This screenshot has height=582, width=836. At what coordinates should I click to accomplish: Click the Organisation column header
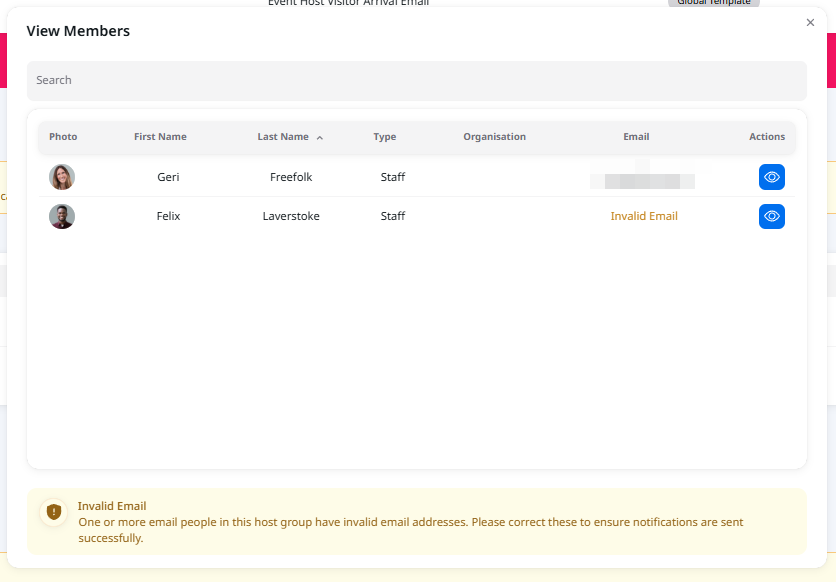click(494, 137)
